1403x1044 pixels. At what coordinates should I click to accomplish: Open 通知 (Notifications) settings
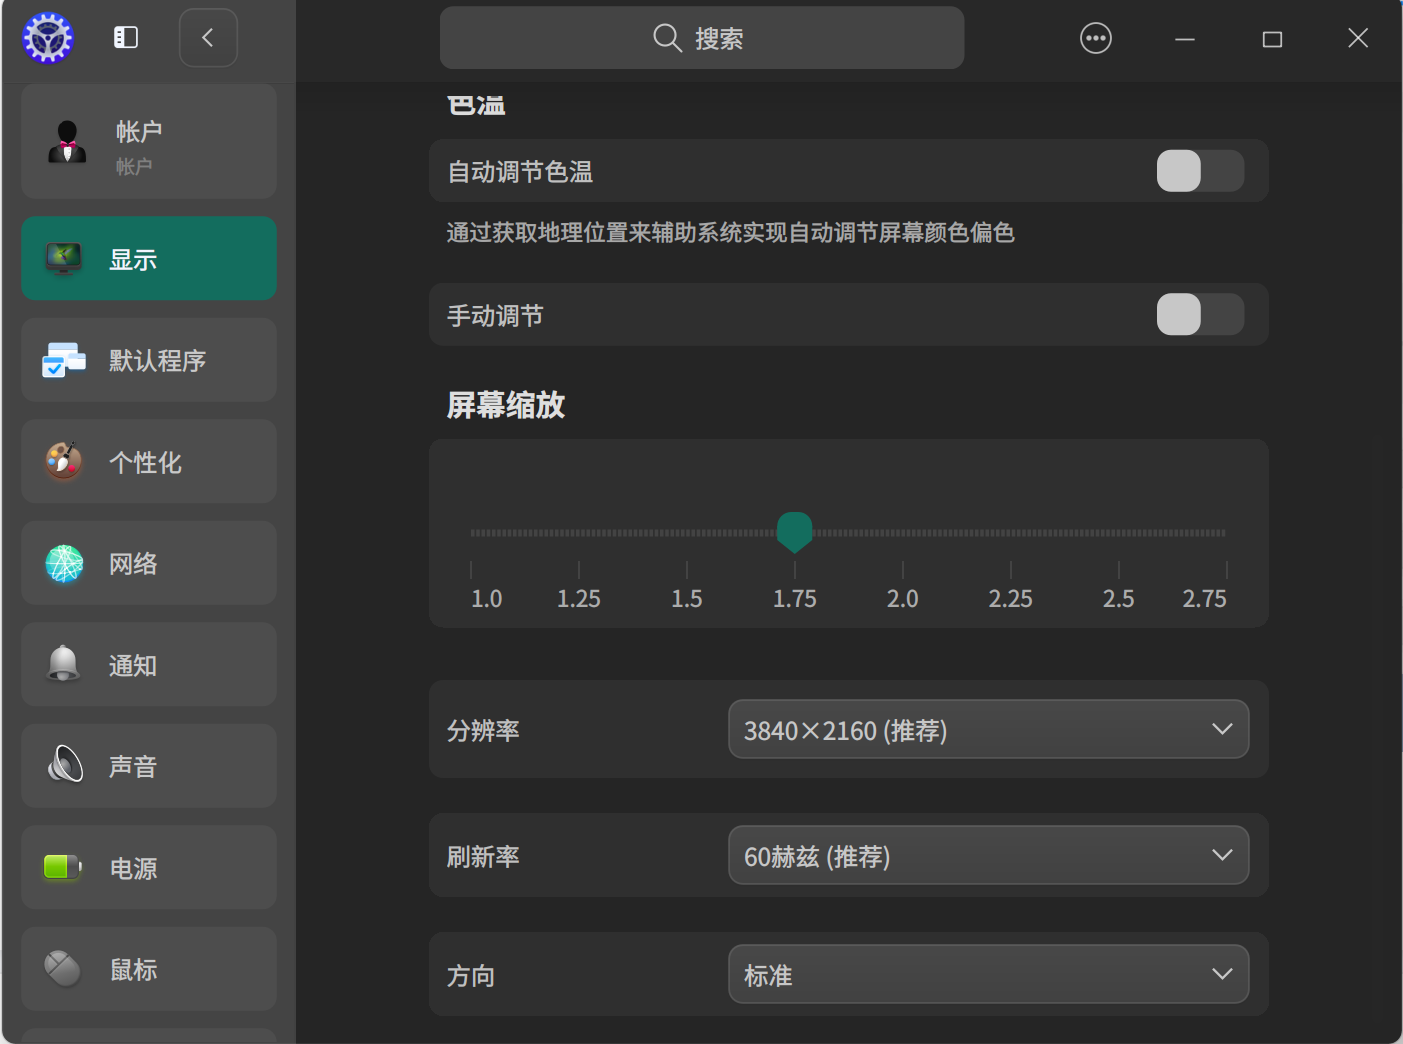pyautogui.click(x=63, y=664)
